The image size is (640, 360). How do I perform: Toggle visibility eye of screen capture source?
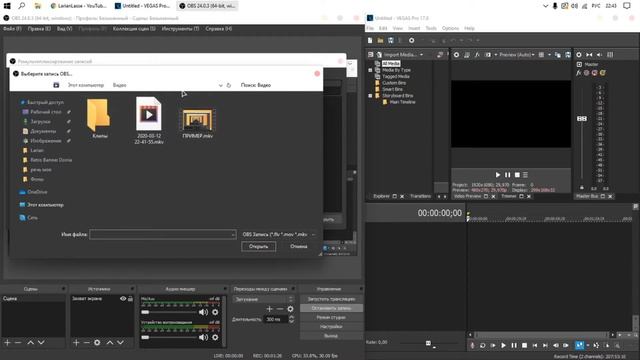tap(123, 299)
